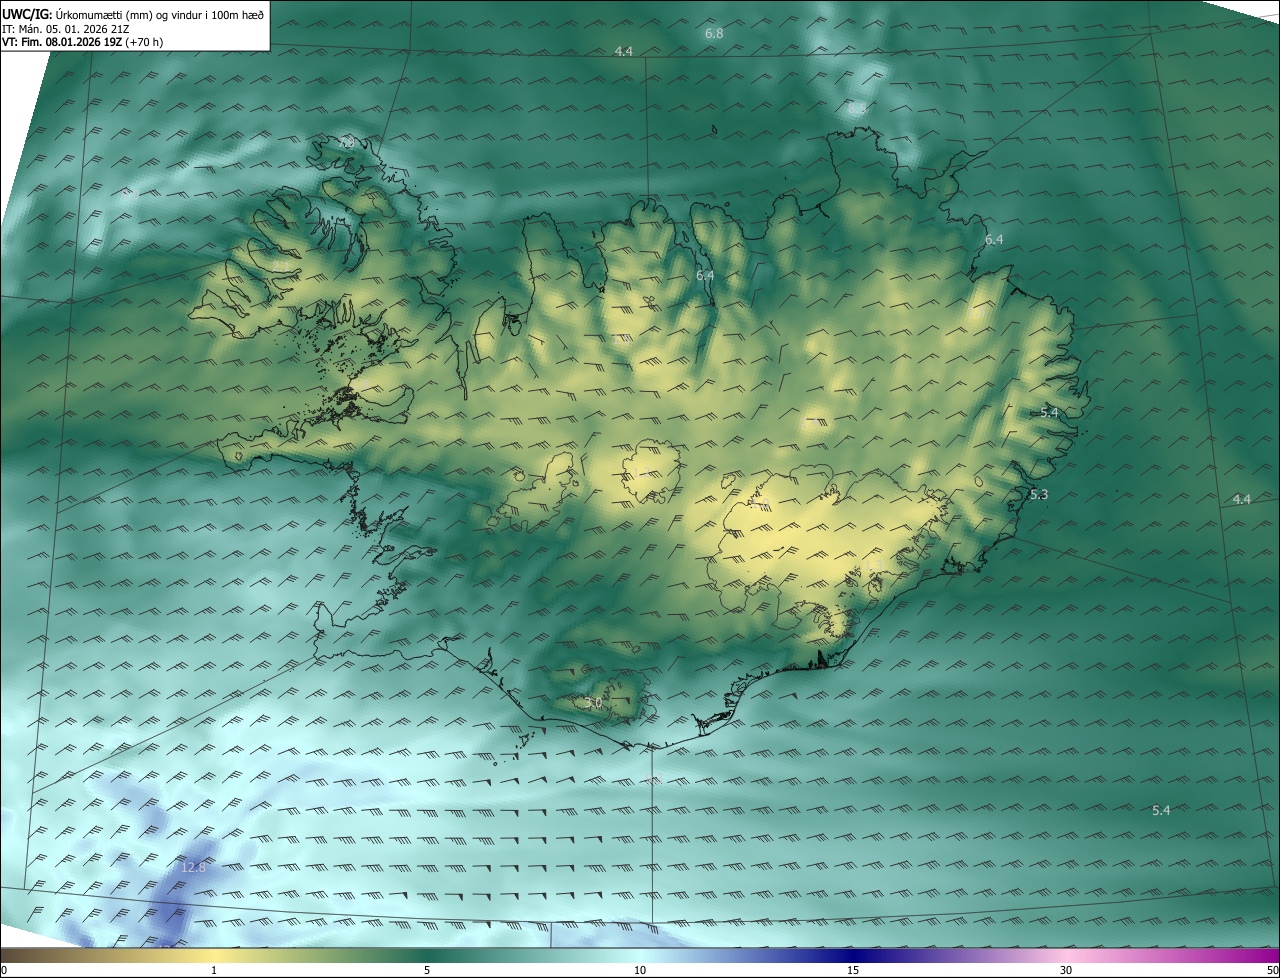Click the 5.3 value label on the east coast
The image size is (1280, 978).
[1039, 495]
